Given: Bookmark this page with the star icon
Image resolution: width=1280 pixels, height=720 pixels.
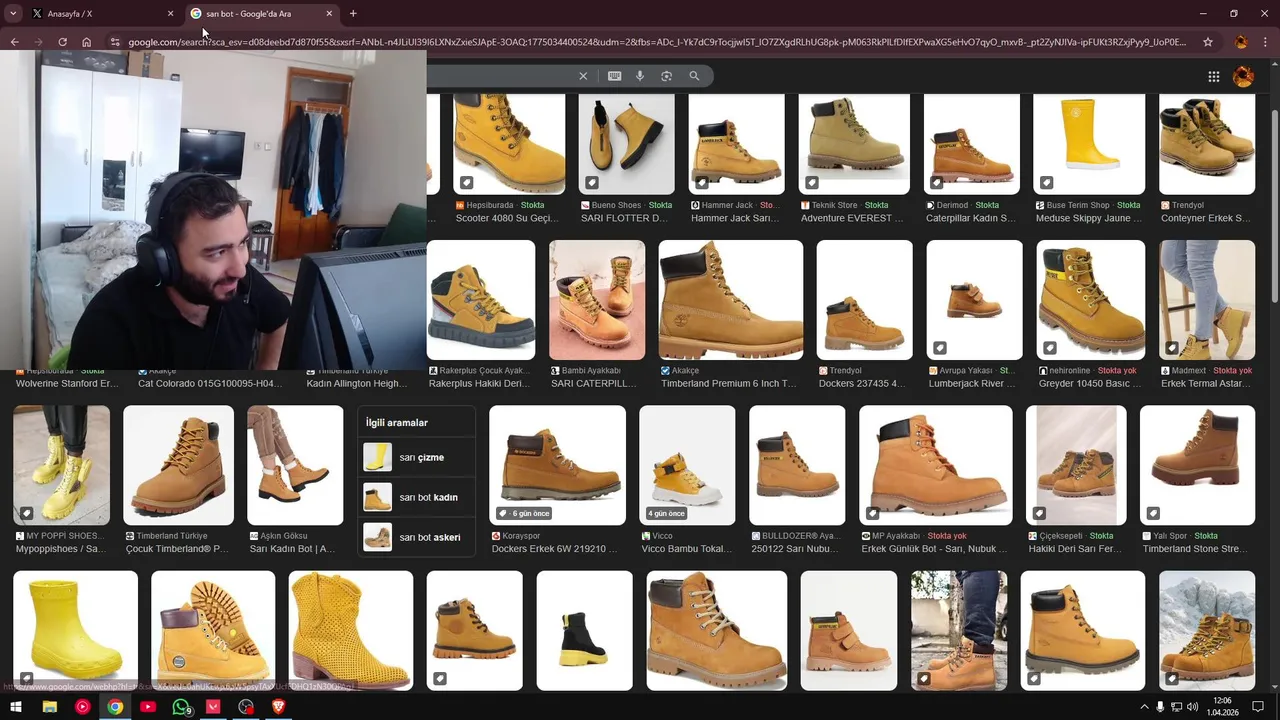Looking at the screenshot, I should [x=1208, y=42].
